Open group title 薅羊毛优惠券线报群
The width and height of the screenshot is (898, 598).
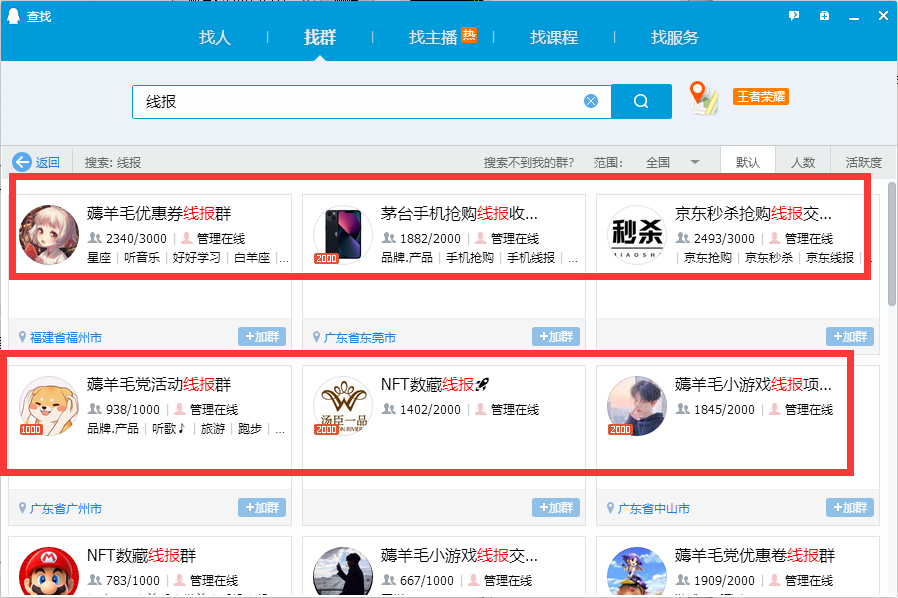[159, 214]
